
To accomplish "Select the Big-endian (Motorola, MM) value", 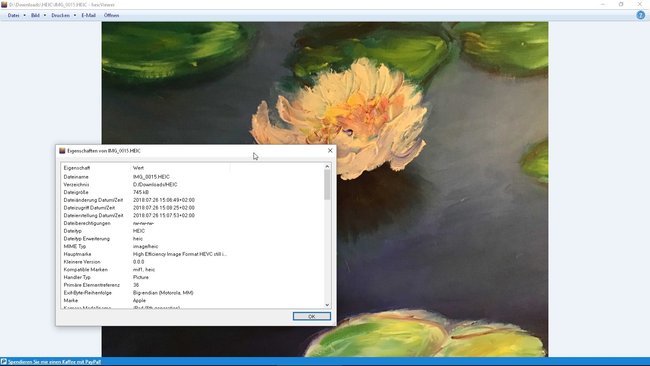I will [163, 293].
